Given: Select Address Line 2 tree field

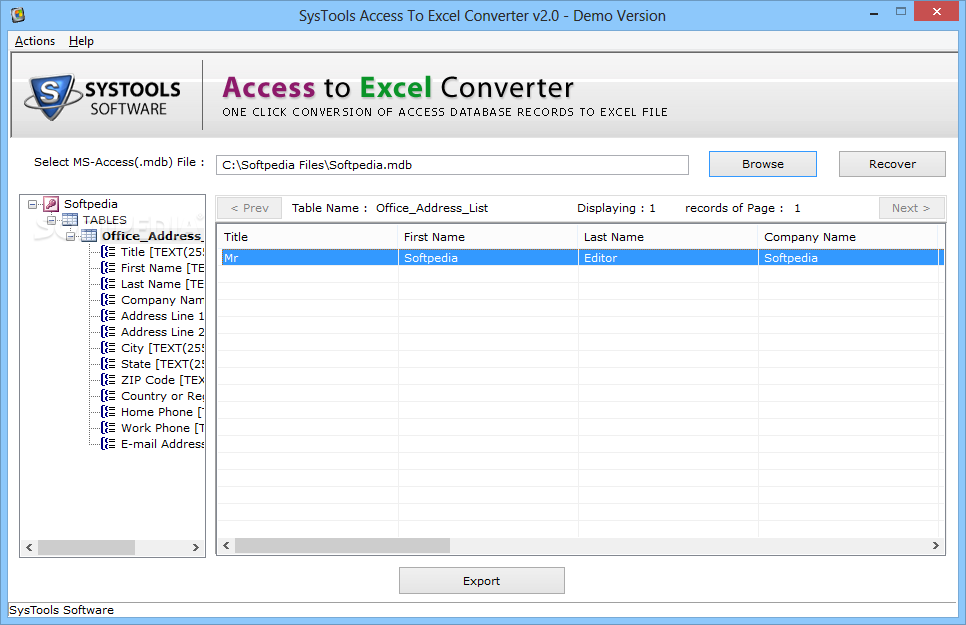Looking at the screenshot, I should coord(162,332).
